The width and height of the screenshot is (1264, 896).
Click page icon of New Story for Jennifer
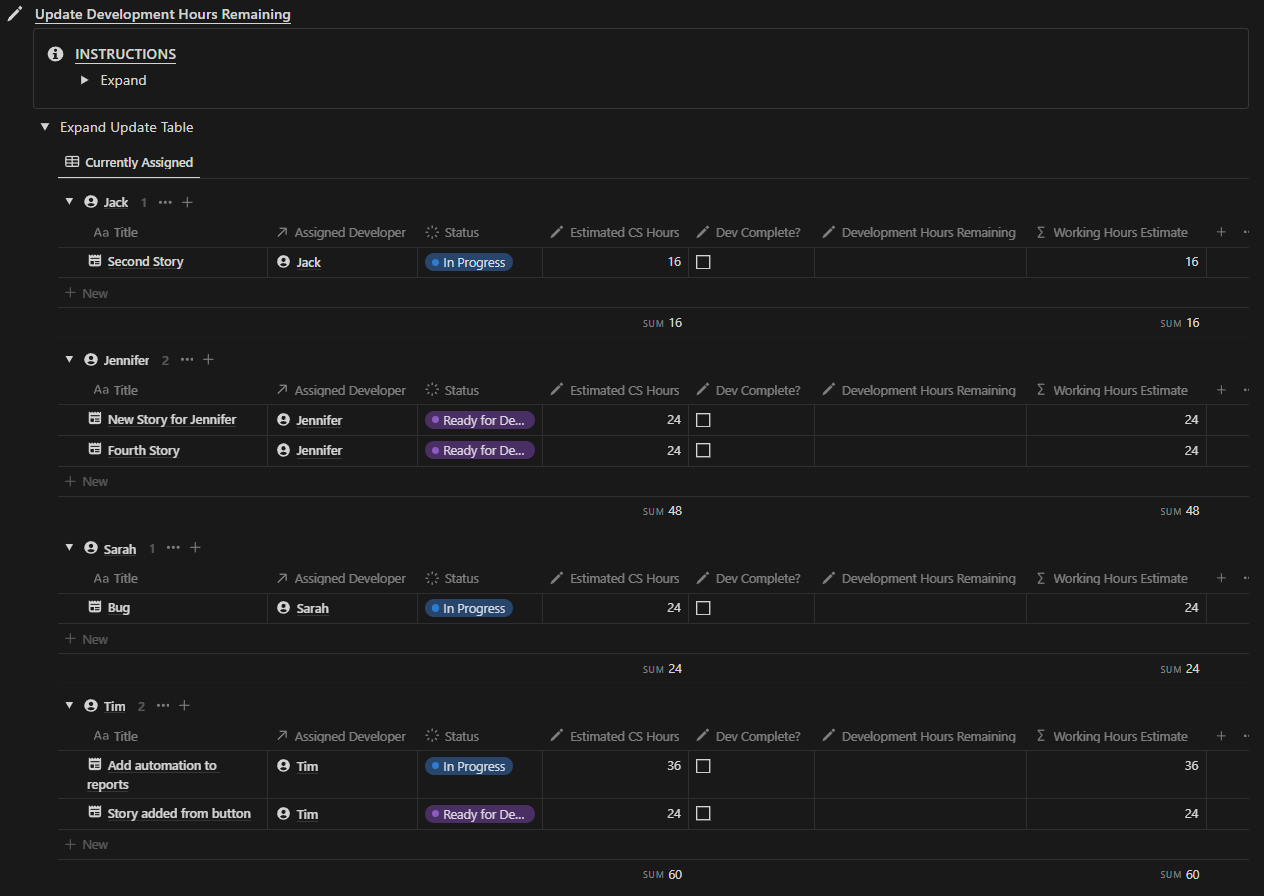(x=95, y=419)
